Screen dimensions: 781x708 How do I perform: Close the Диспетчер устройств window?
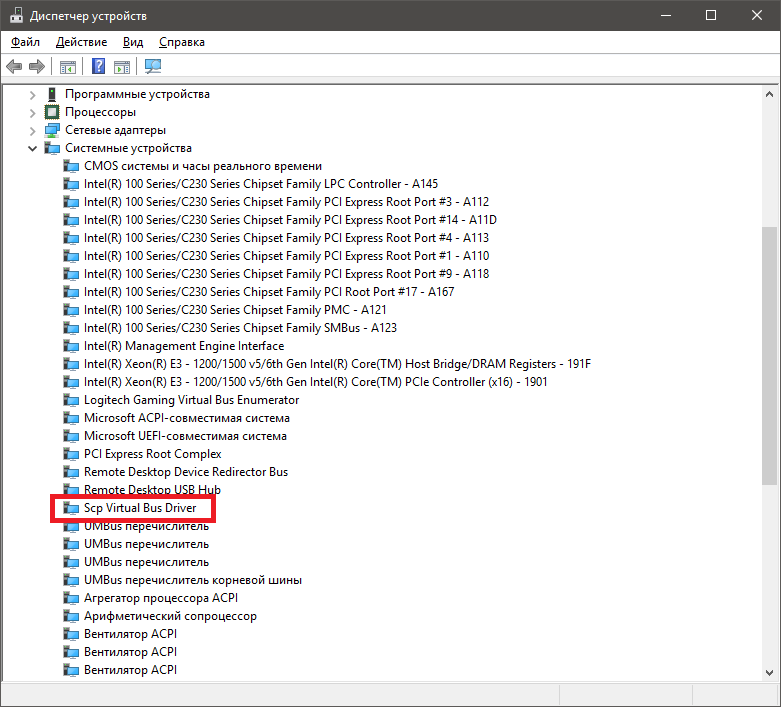[757, 15]
